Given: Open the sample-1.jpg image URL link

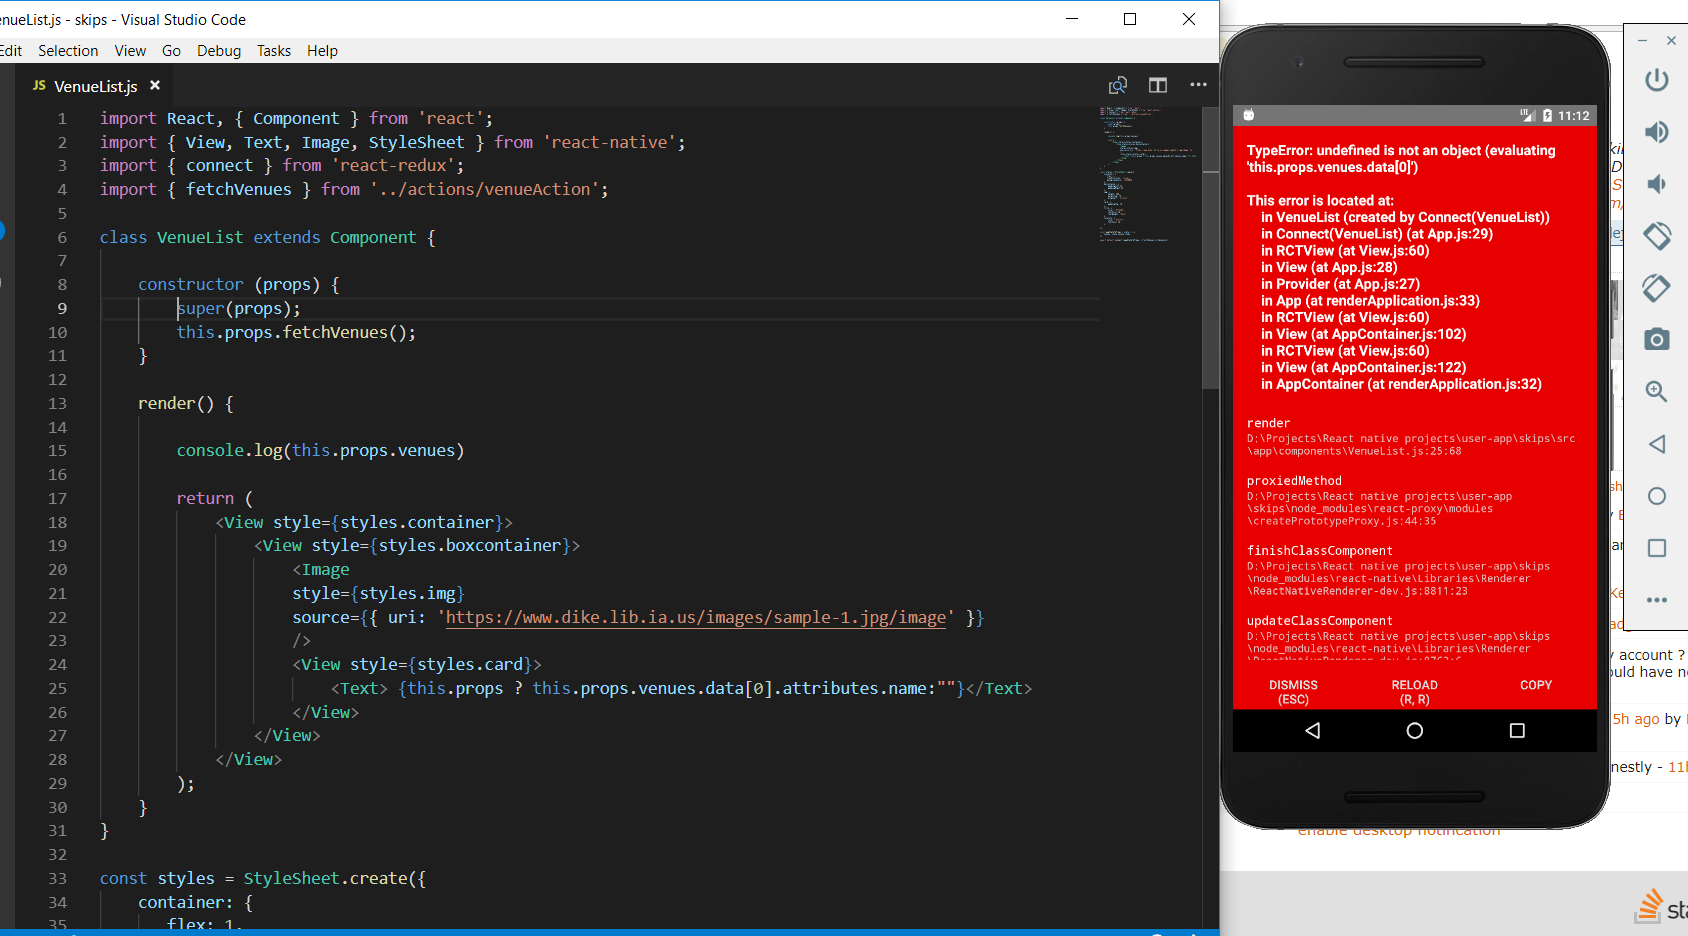Looking at the screenshot, I should click(696, 617).
